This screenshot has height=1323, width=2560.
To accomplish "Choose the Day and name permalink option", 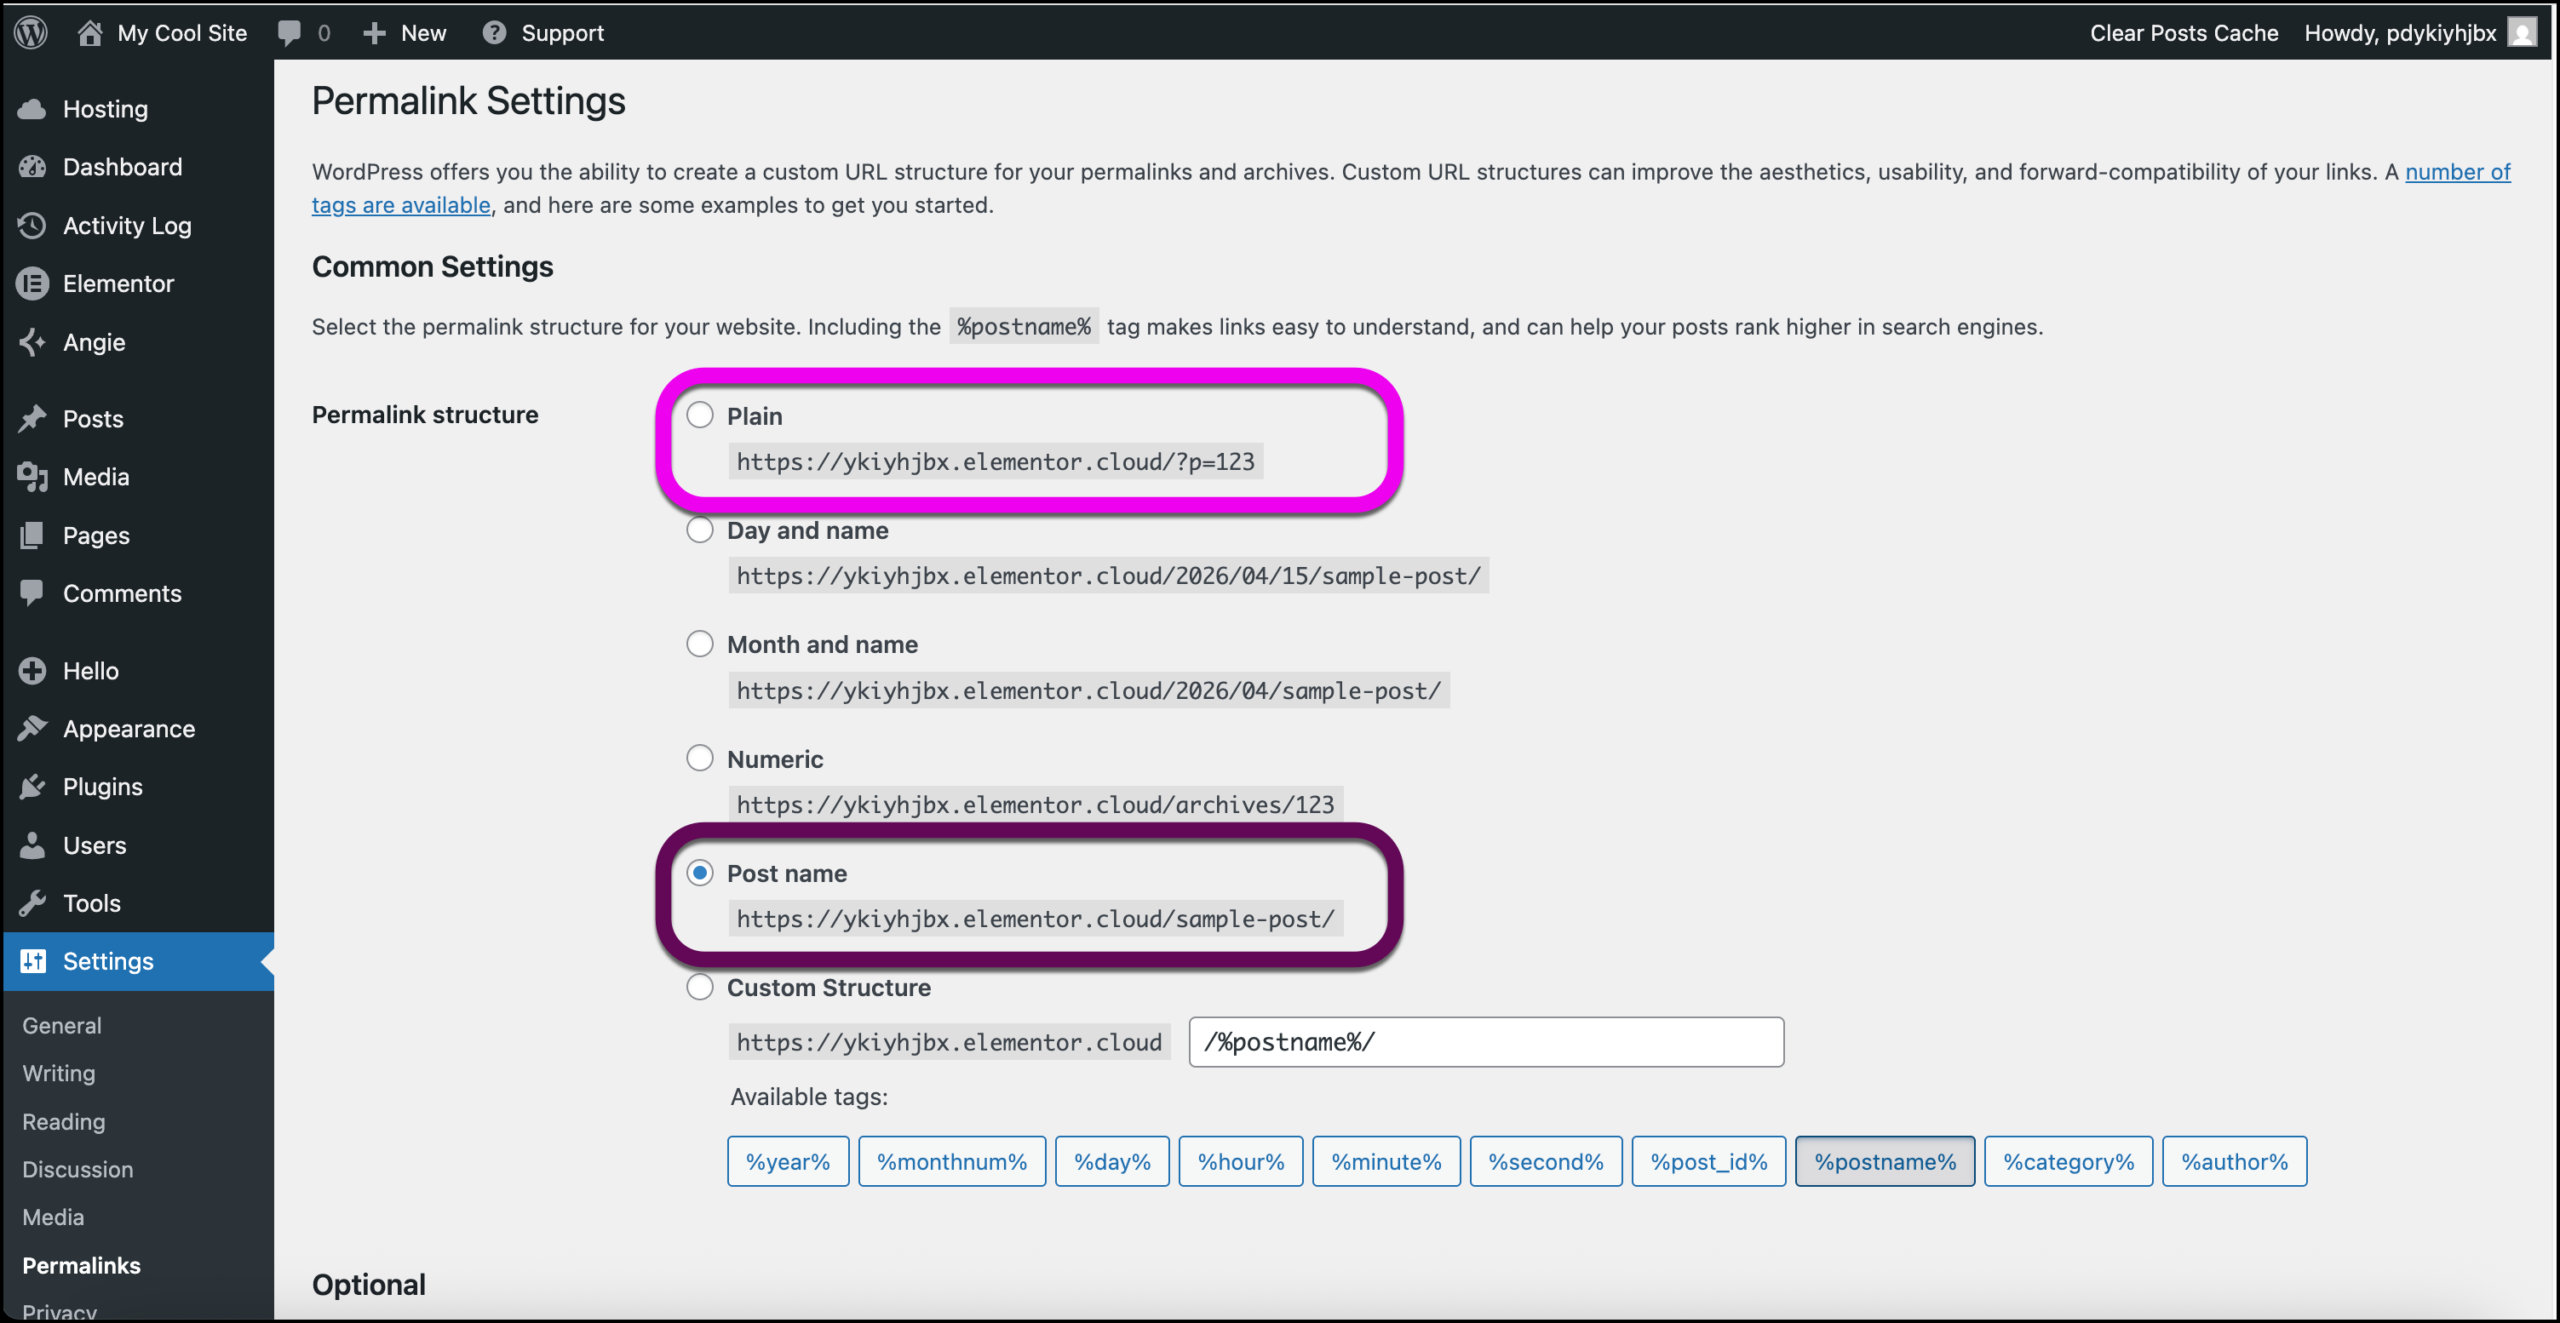I will pyautogui.click(x=700, y=530).
